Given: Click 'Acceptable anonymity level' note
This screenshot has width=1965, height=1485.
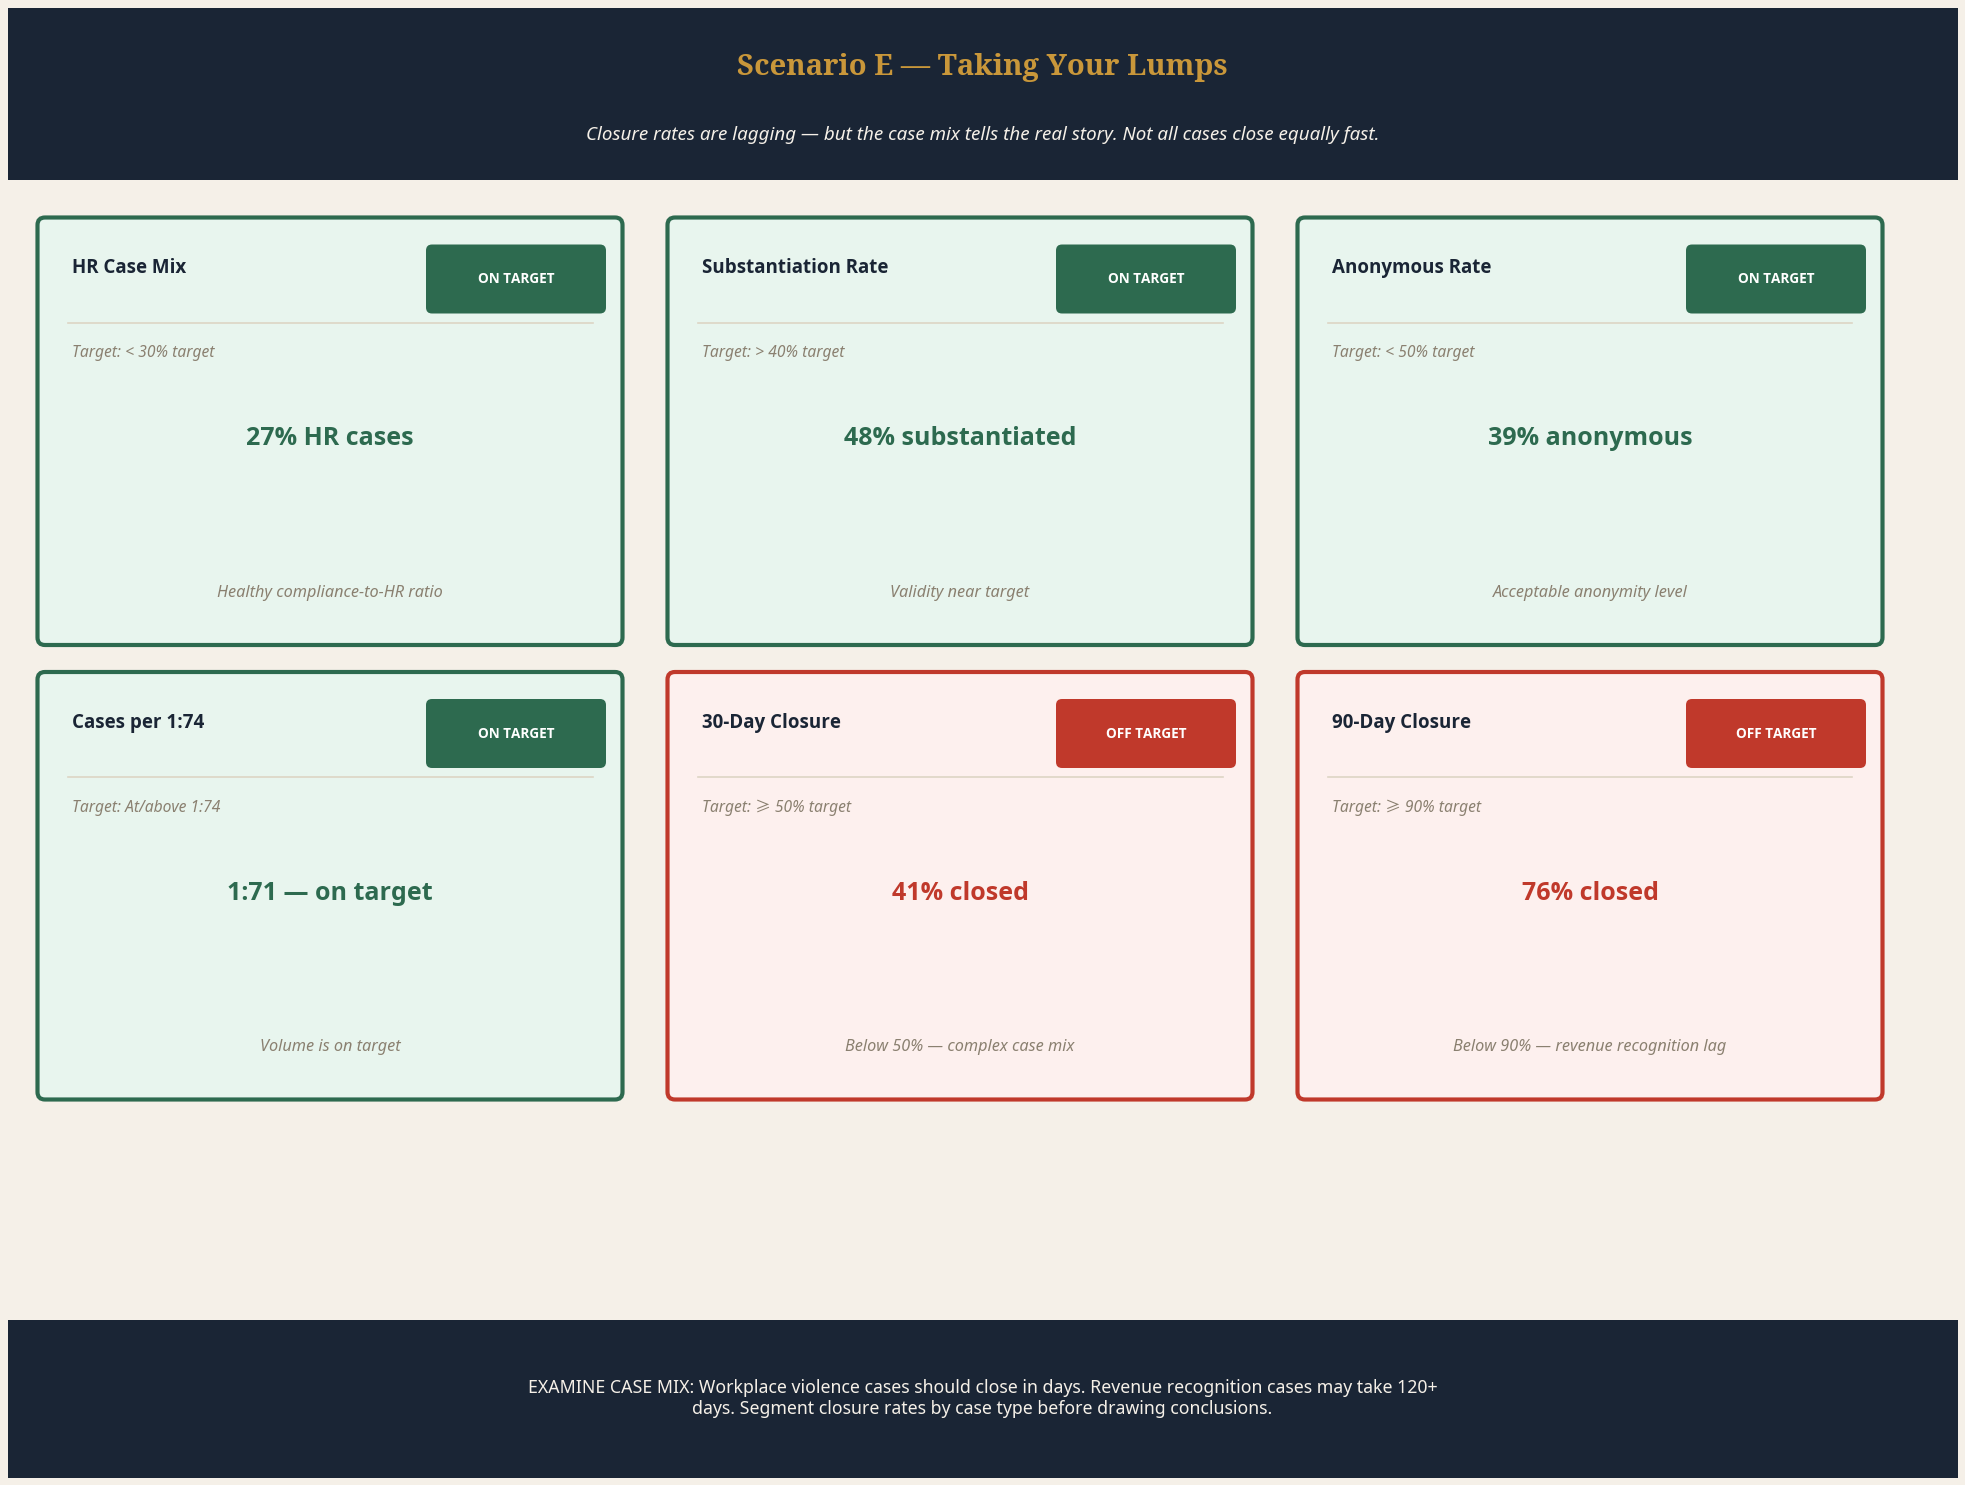Looking at the screenshot, I should [1590, 591].
